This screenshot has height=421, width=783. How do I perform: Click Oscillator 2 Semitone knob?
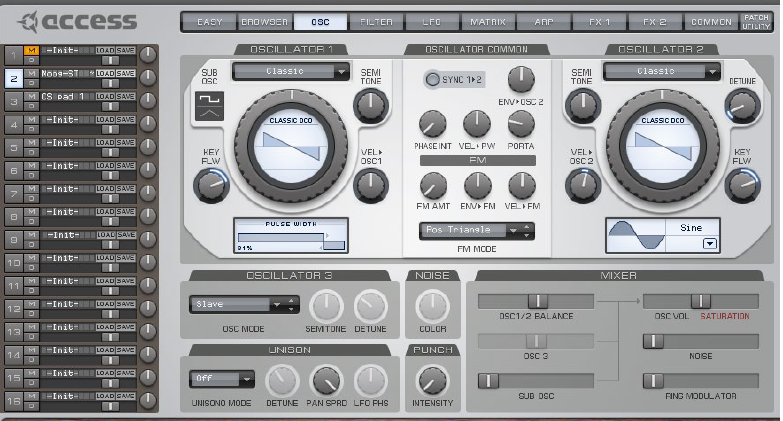(x=583, y=105)
